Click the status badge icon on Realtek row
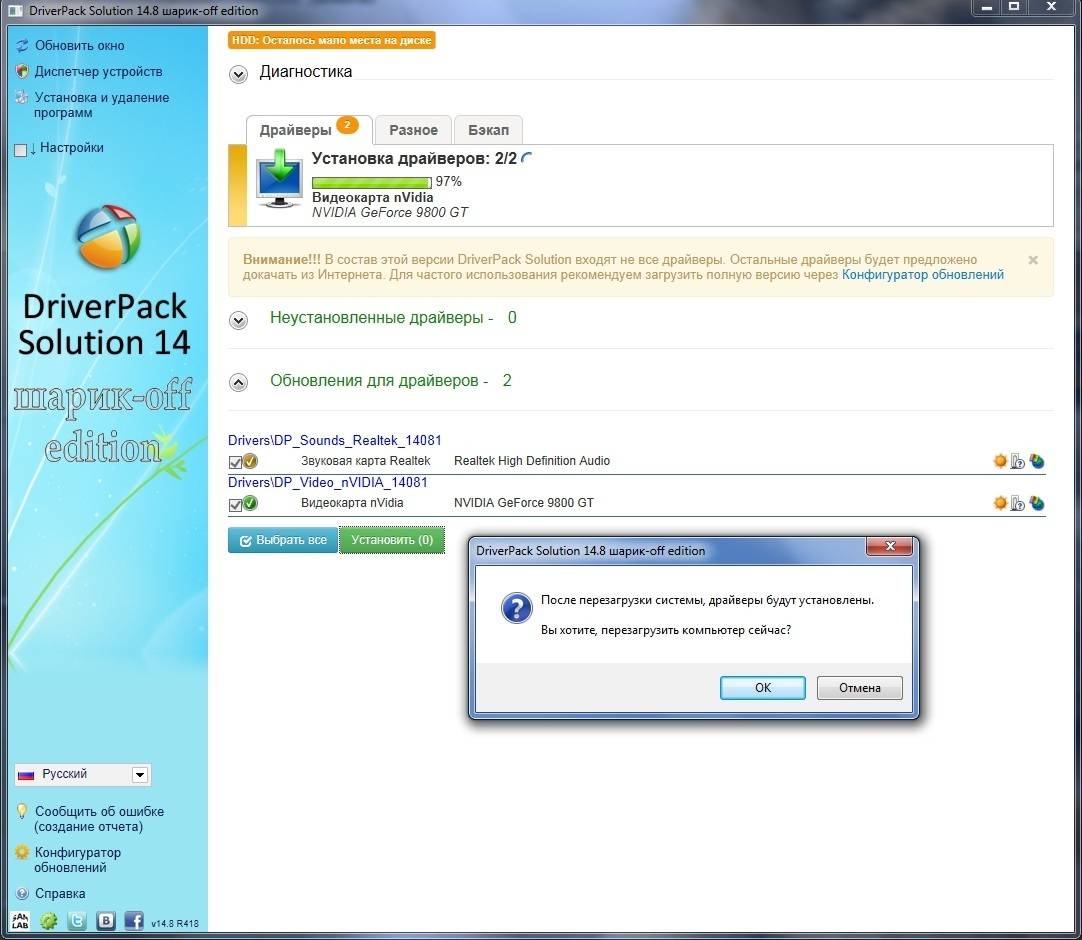Viewport: 1082px width, 940px height. 250,461
